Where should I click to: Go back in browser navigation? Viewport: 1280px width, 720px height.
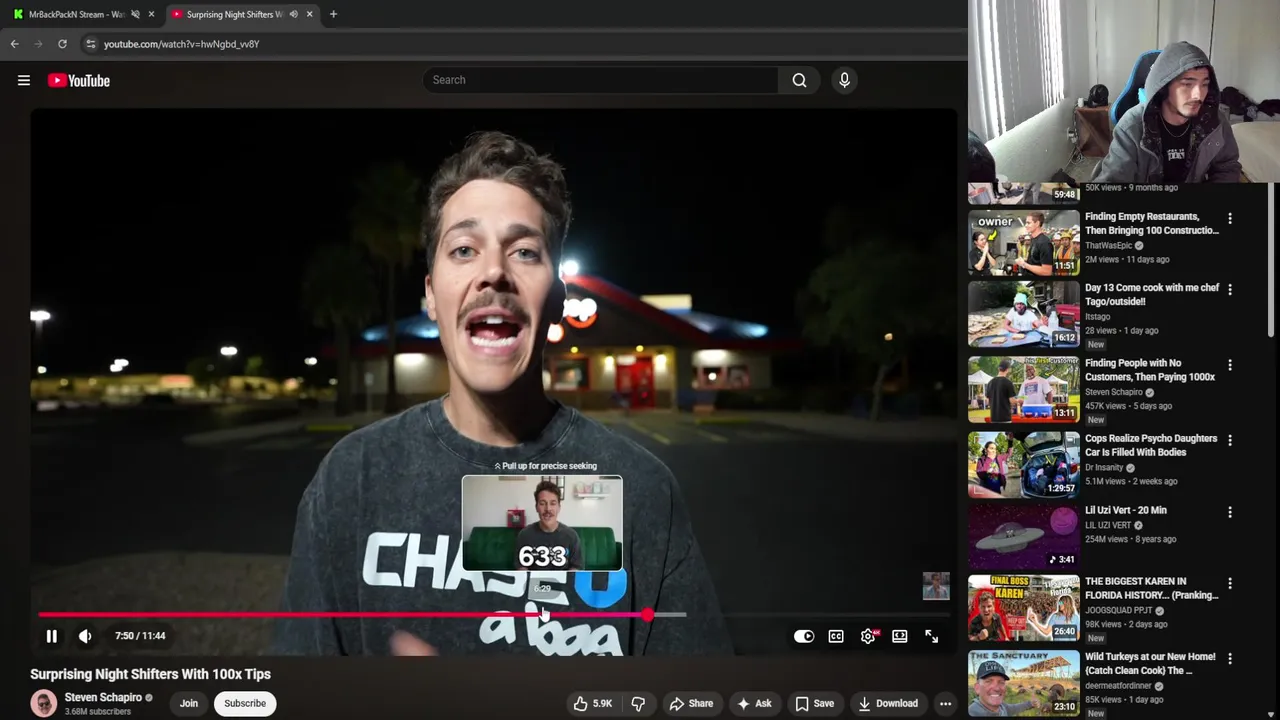coord(14,44)
